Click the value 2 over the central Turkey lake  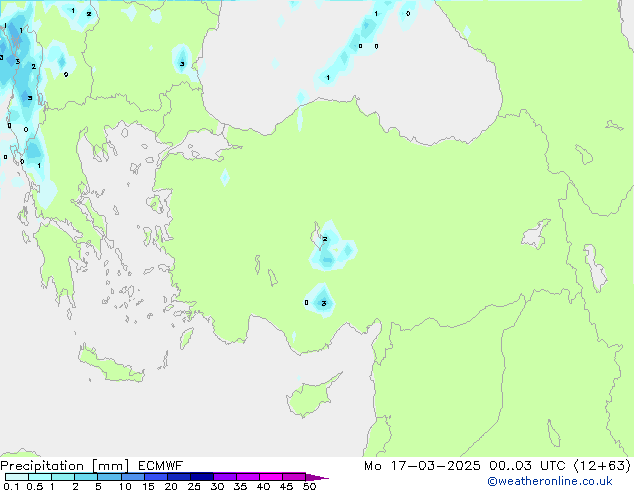324,239
